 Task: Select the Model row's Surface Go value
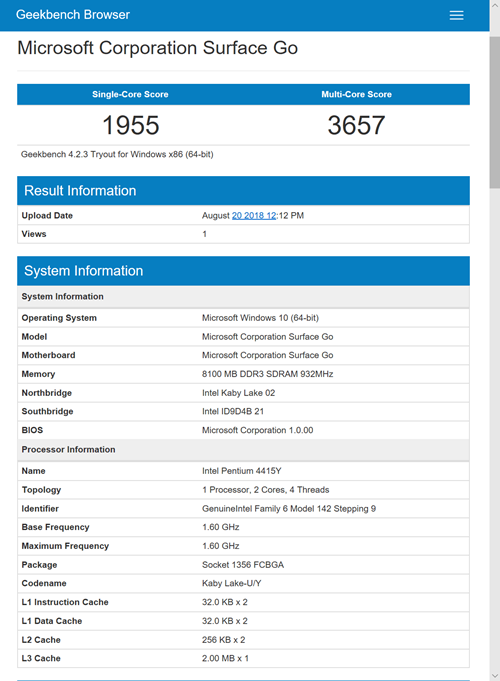[268, 337]
